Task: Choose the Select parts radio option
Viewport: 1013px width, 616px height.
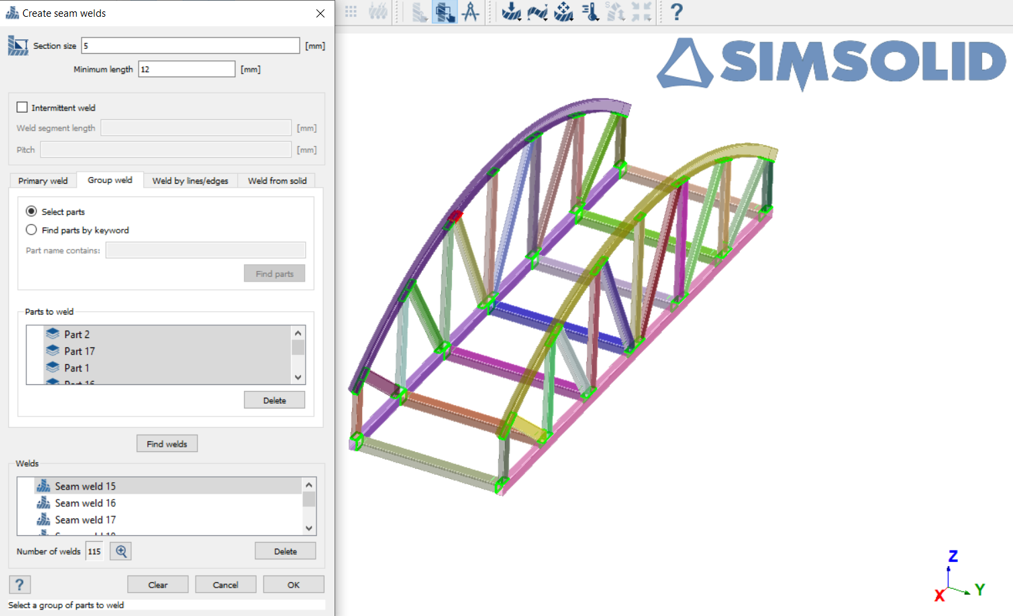Action: 32,212
